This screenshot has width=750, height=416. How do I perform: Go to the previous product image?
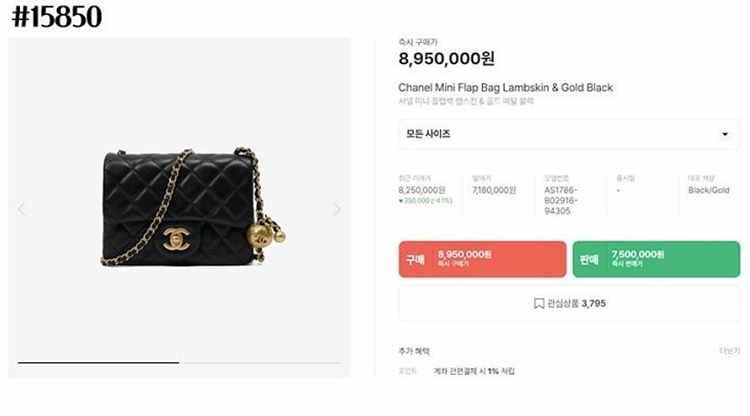tap(21, 208)
